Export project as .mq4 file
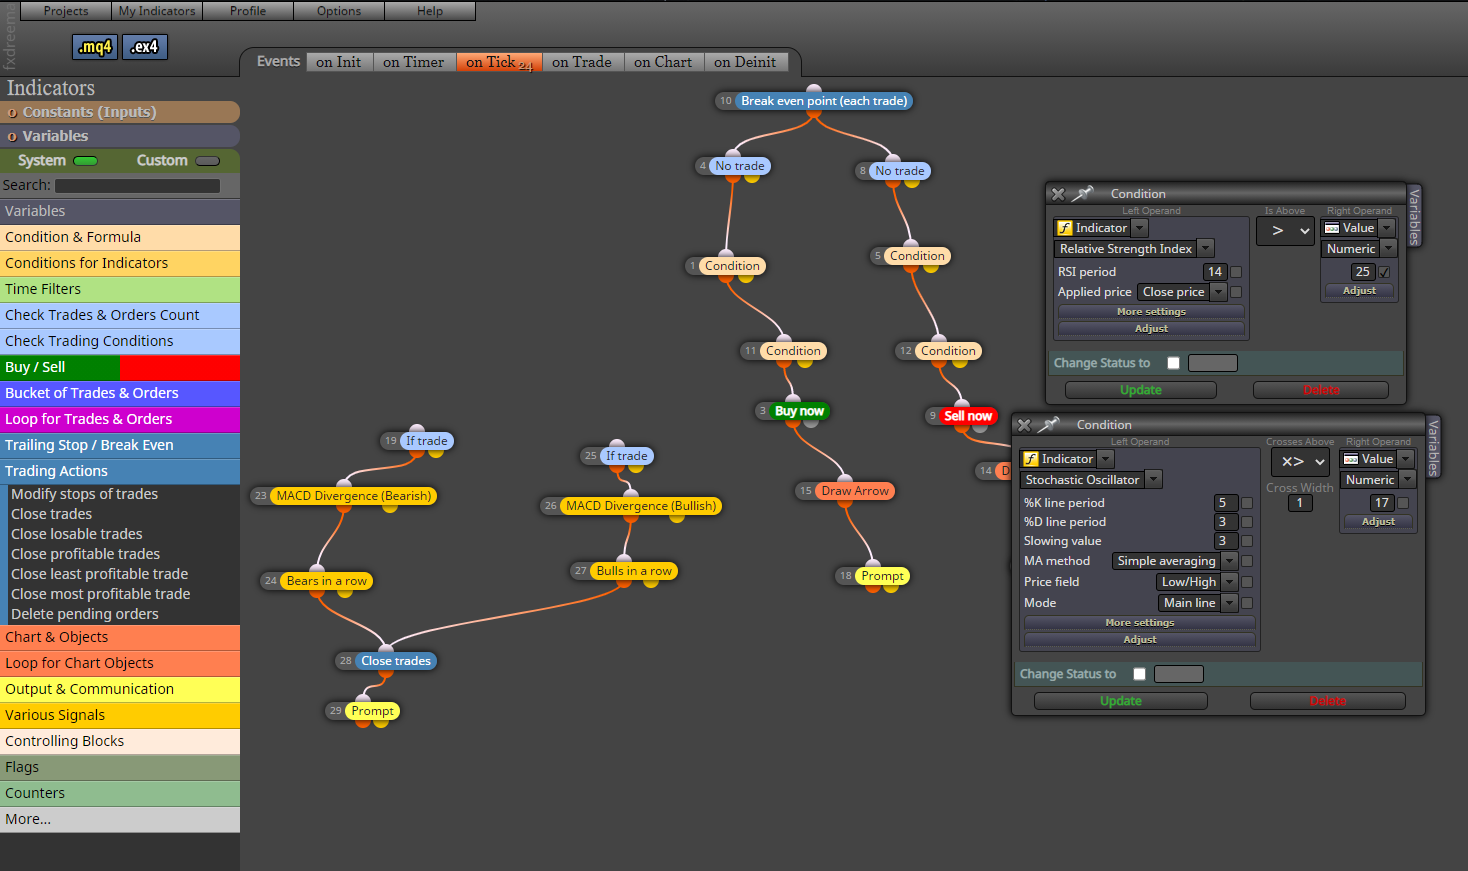The image size is (1468, 871). [95, 47]
